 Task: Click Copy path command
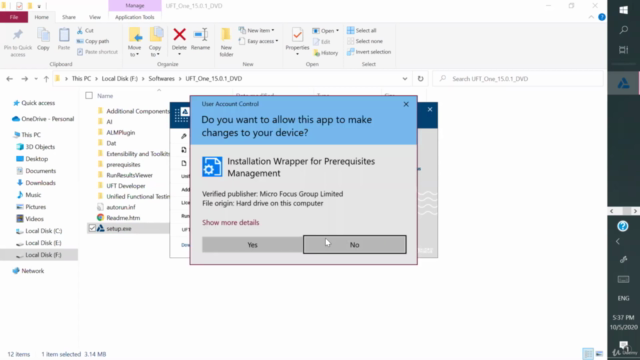pyautogui.click(x=93, y=41)
